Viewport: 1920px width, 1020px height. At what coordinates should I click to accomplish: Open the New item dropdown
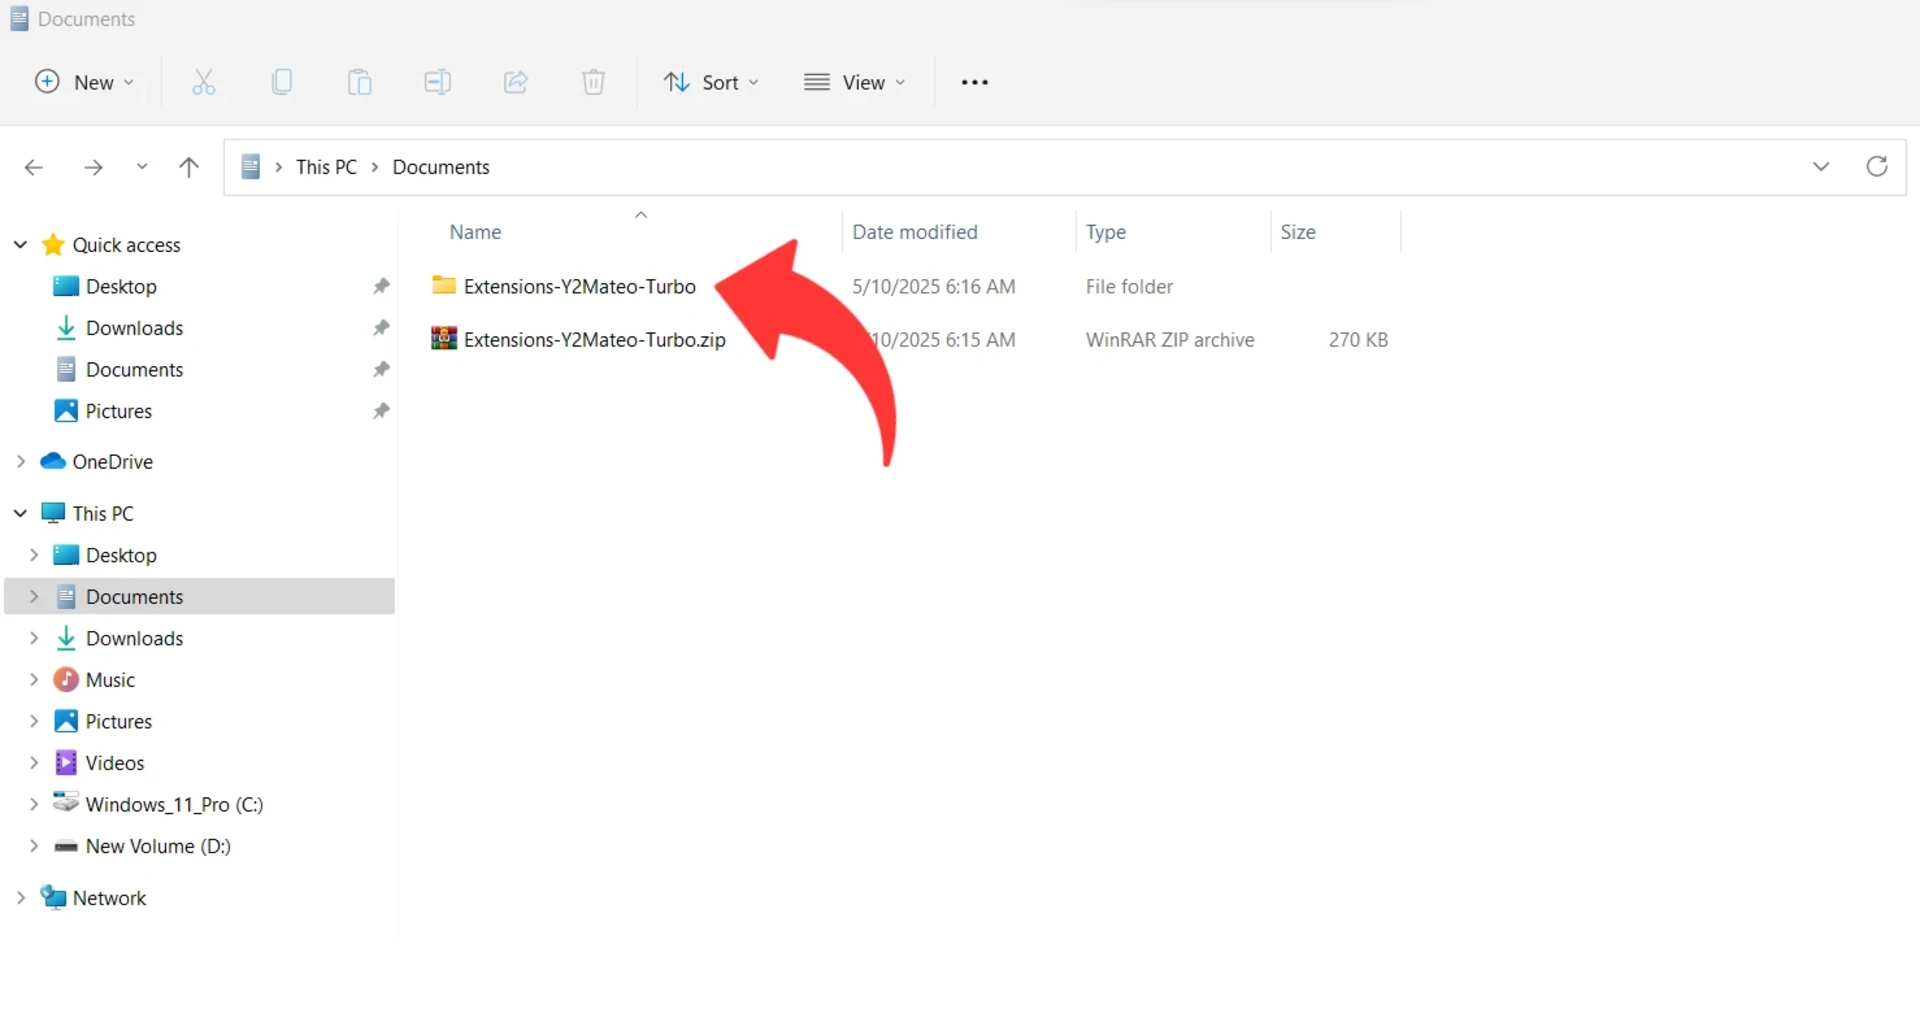(x=84, y=82)
